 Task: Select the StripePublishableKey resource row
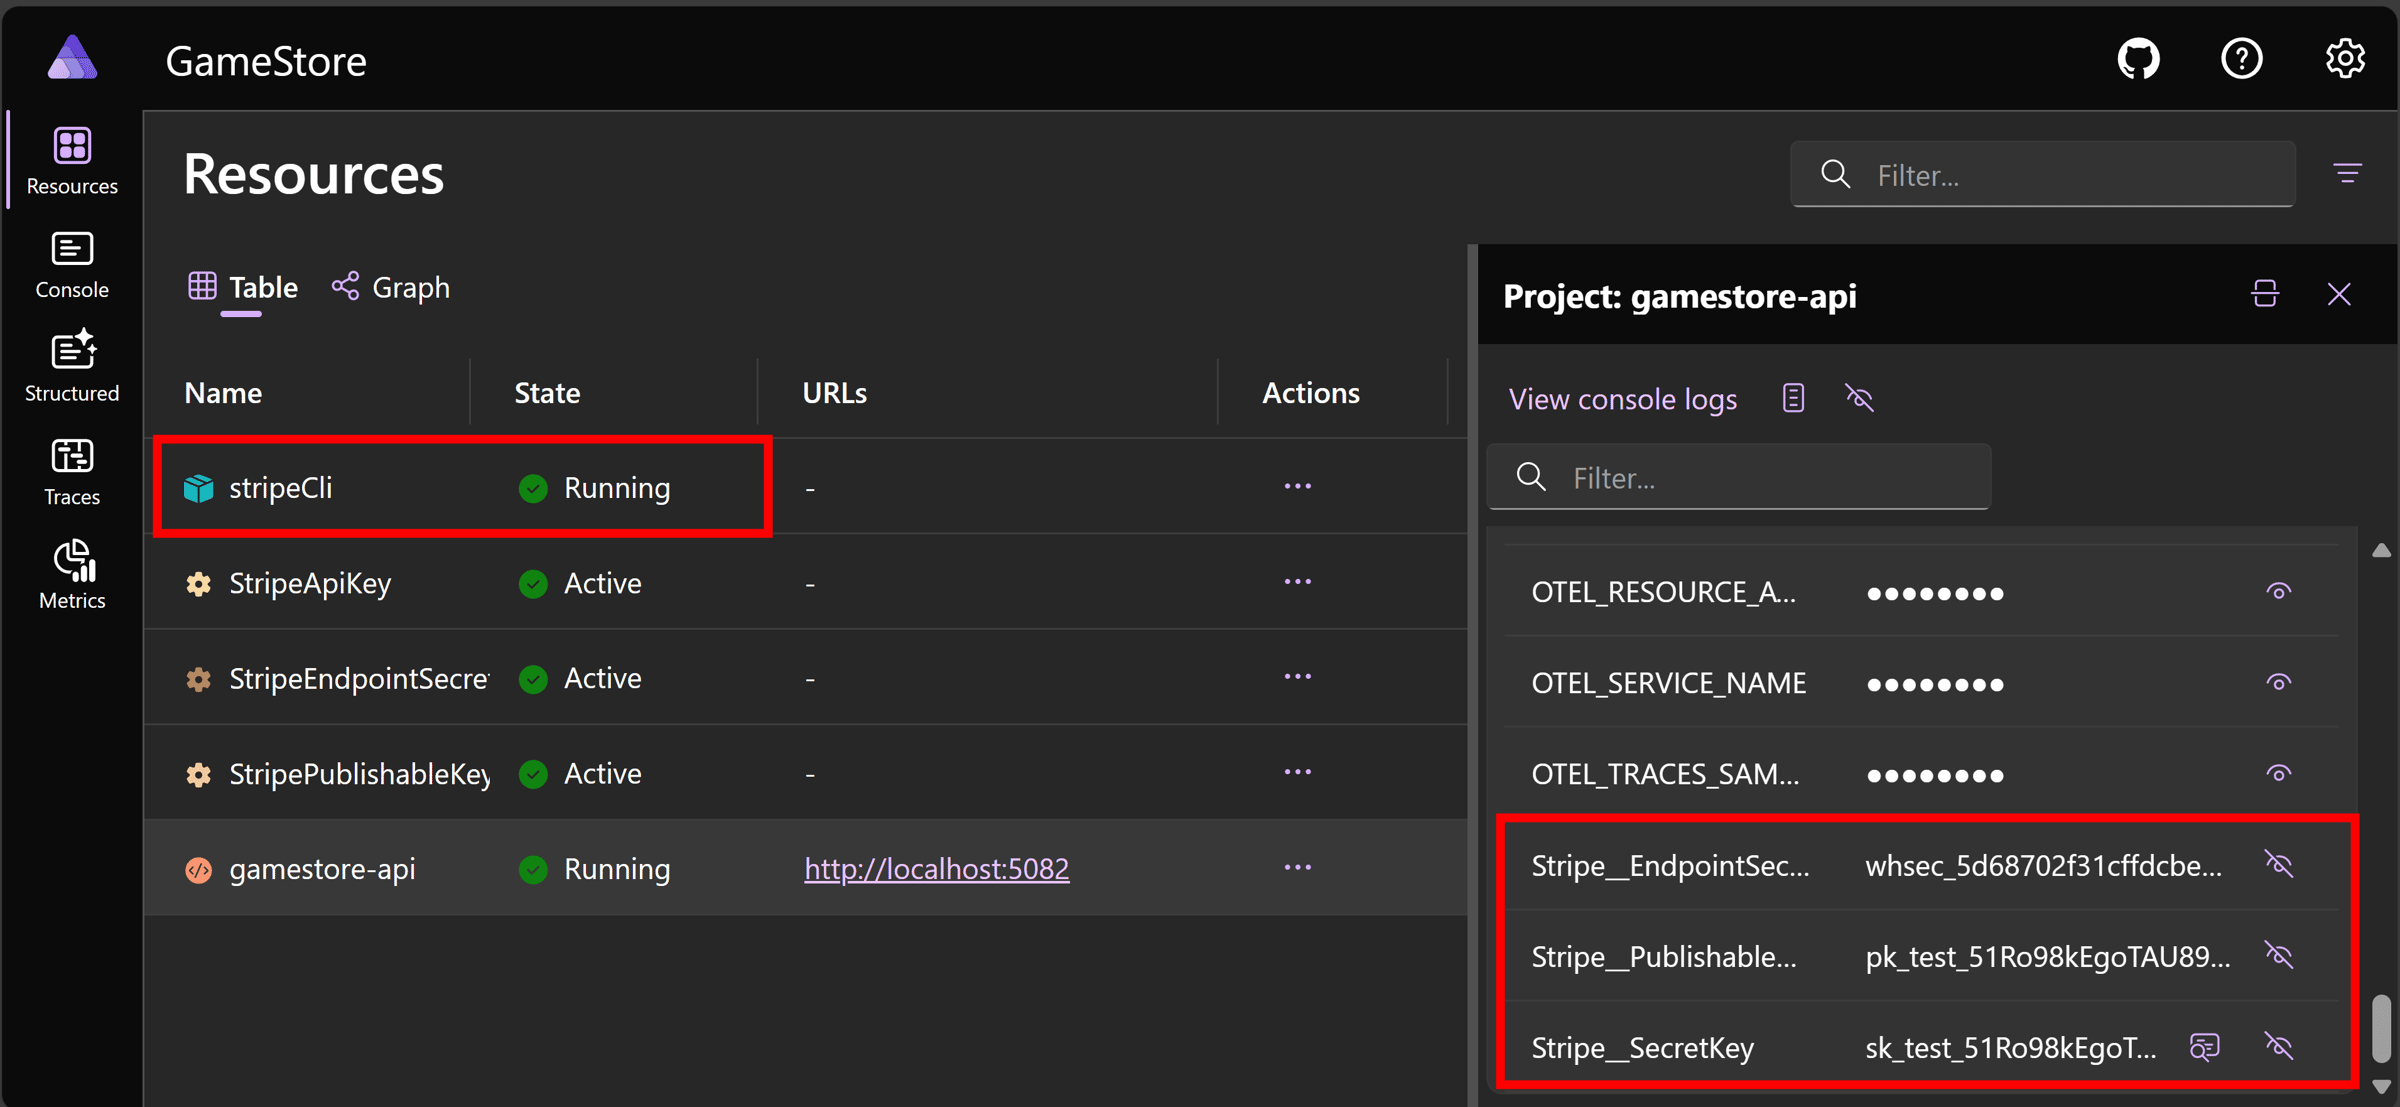pos(806,773)
